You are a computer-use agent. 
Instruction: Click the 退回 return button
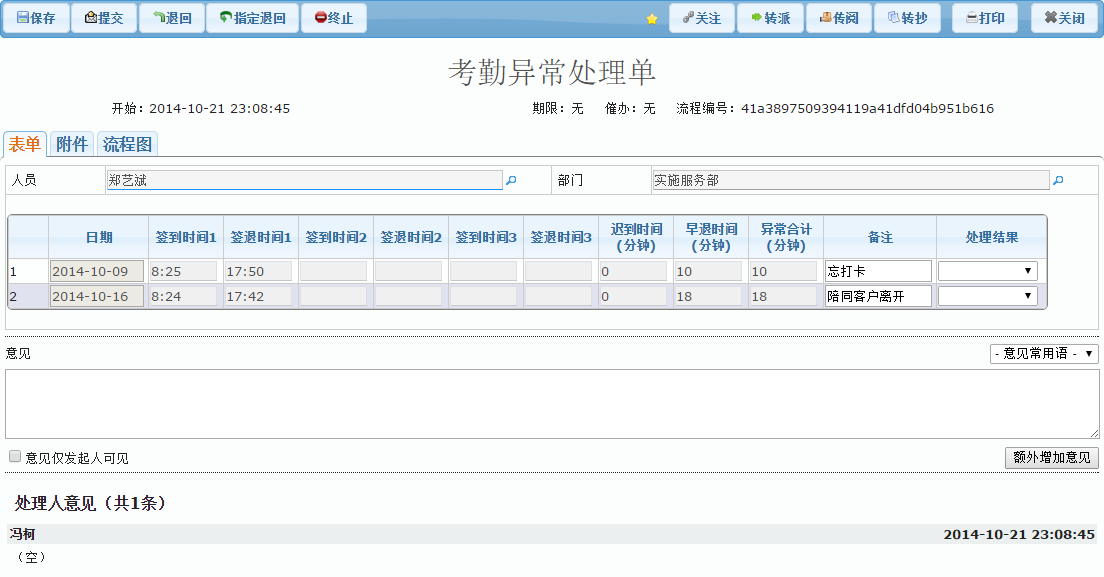tap(172, 18)
